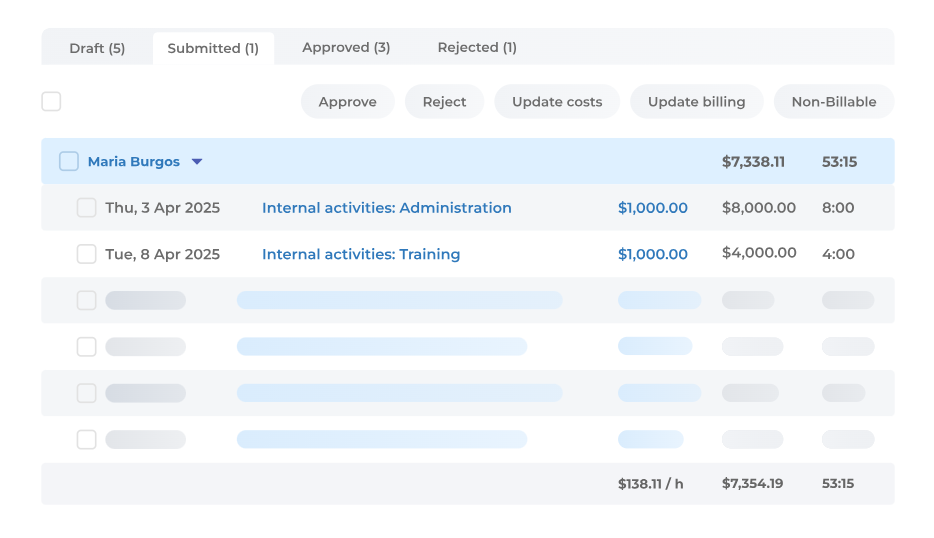Switch to the Draft (5) tab

[97, 48]
